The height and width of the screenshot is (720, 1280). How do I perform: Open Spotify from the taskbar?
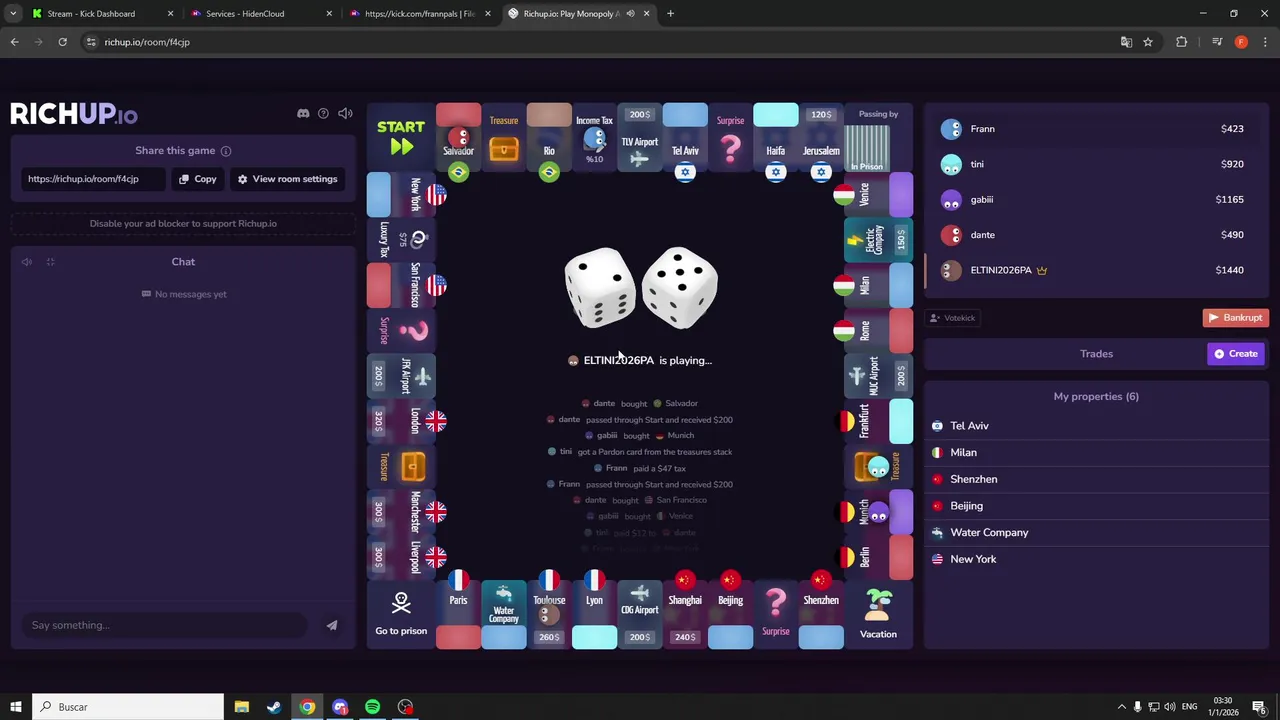[x=372, y=707]
